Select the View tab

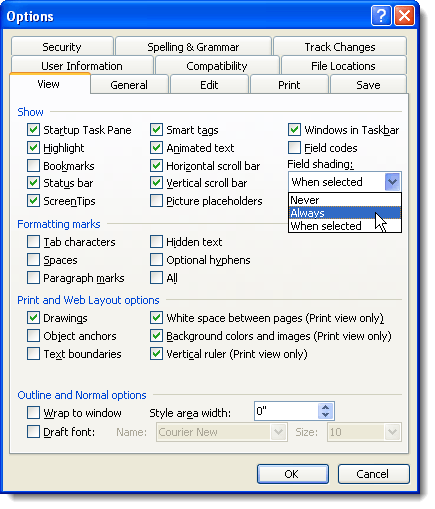point(49,84)
